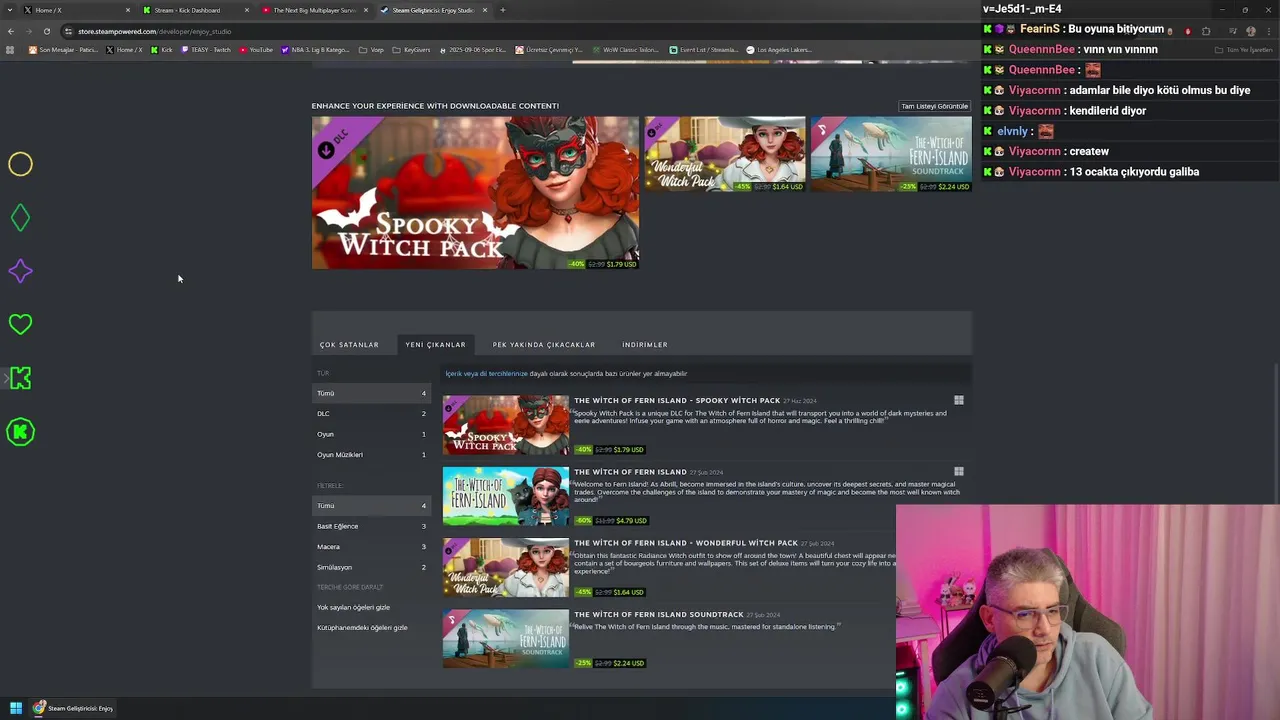Viewport: 1280px width, 720px height.
Task: Open the tab search chevron in the tab strip
Action: 10,10
